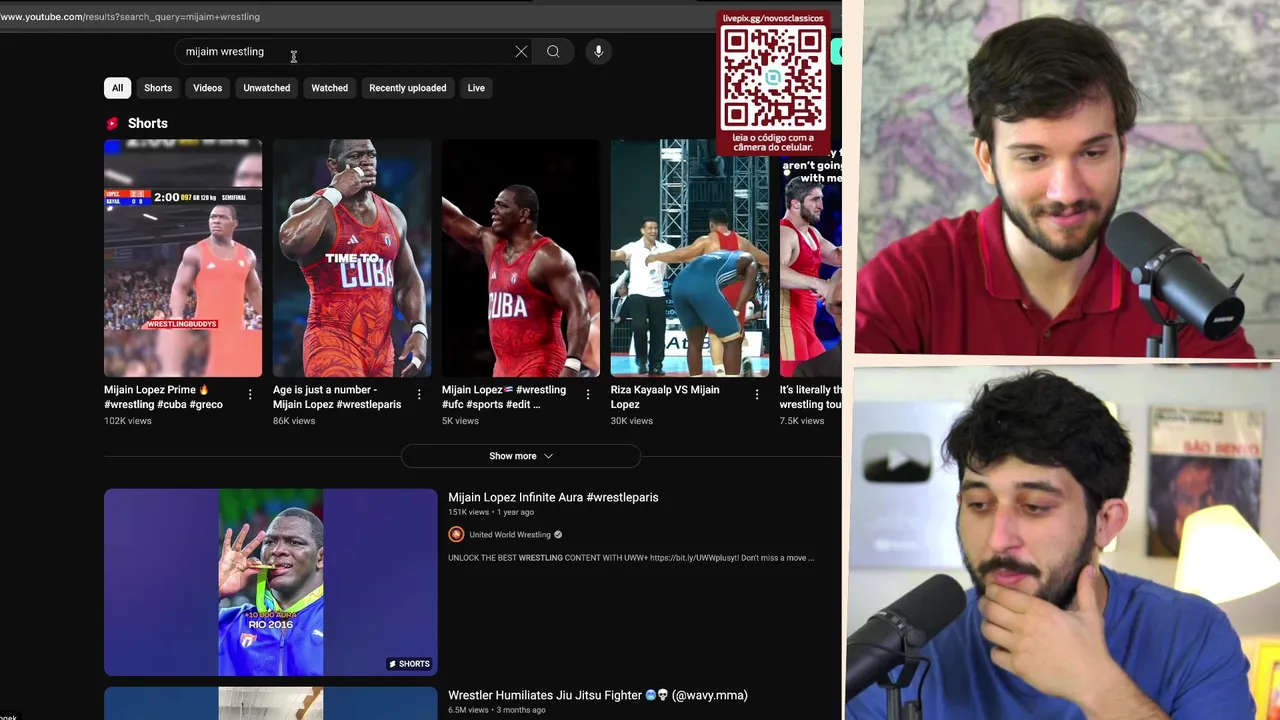This screenshot has width=1280, height=720.
Task: Open 'Wrestler Humiliates Jiu Jitsu Fighter' title
Action: click(x=598, y=695)
